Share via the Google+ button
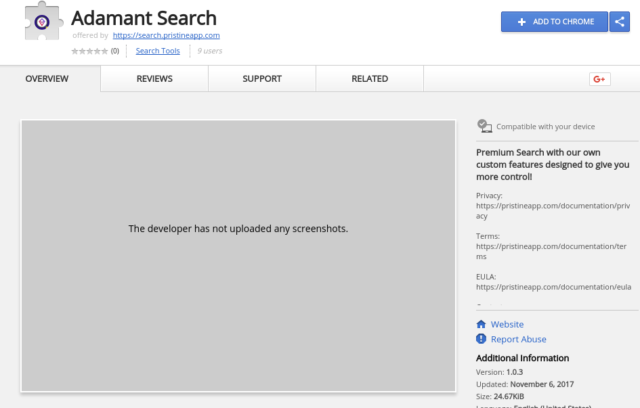The width and height of the screenshot is (640, 408). (x=600, y=79)
